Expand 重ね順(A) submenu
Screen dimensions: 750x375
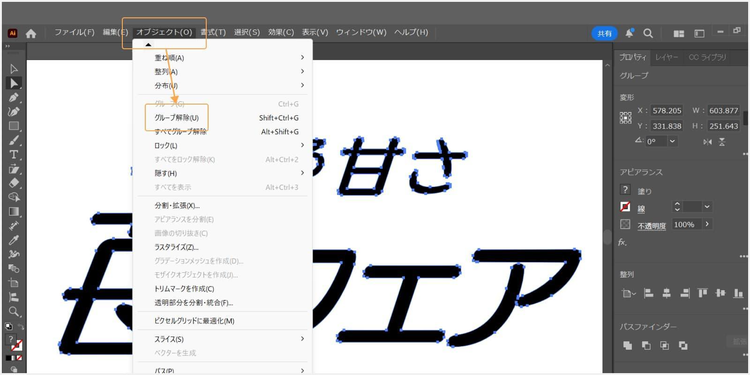coord(302,57)
